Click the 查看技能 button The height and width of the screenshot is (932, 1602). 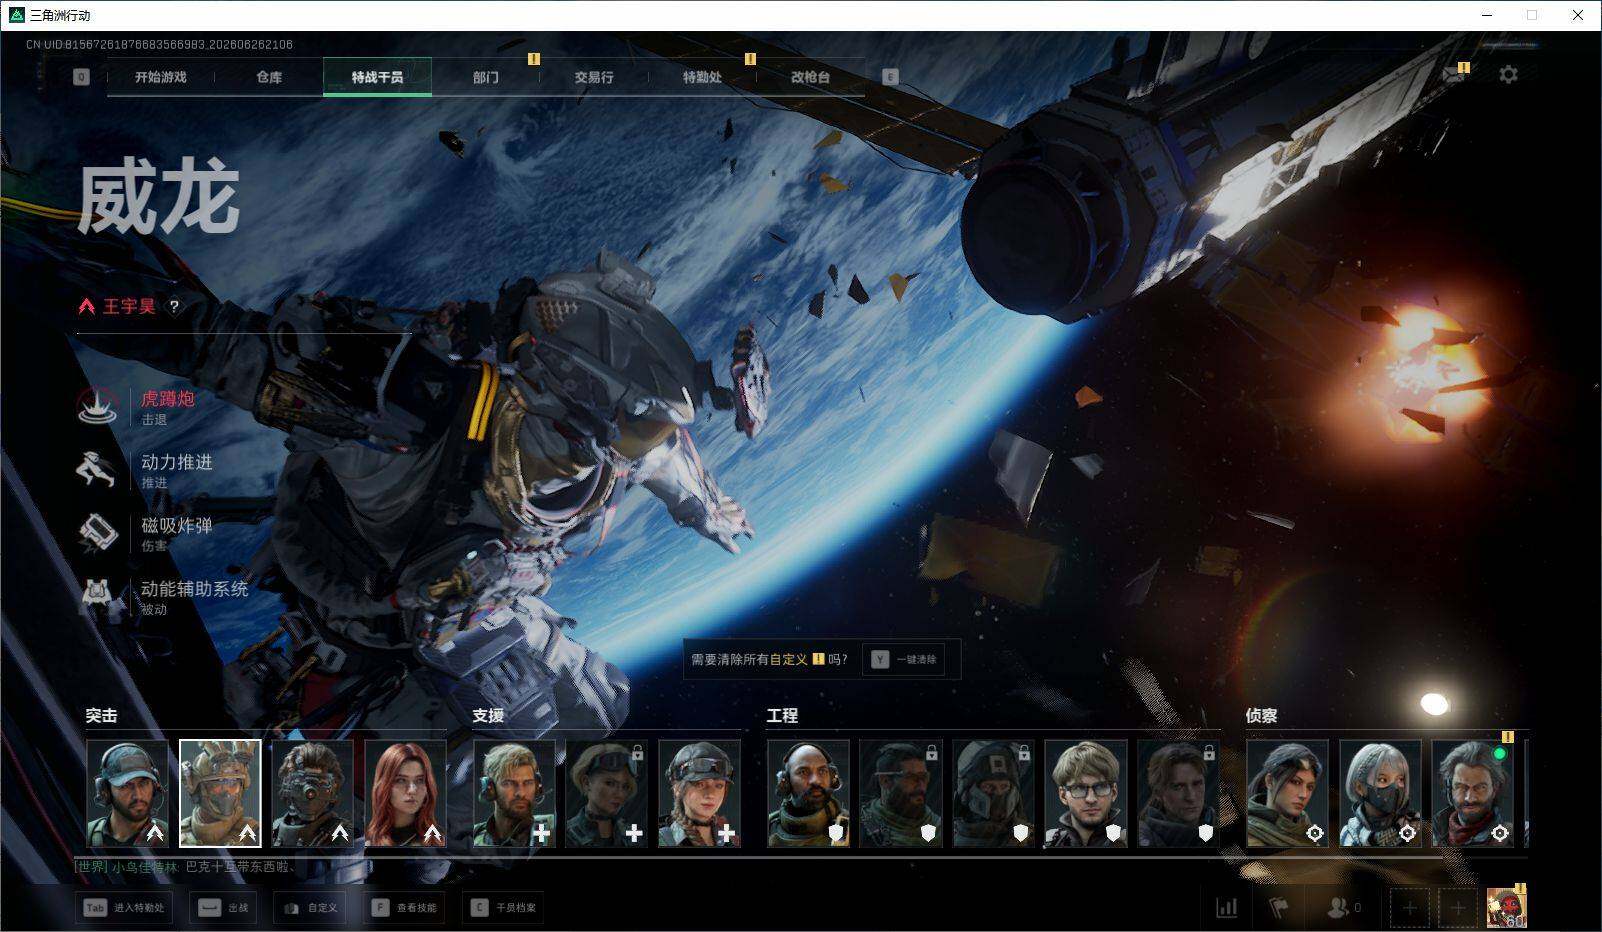click(406, 908)
